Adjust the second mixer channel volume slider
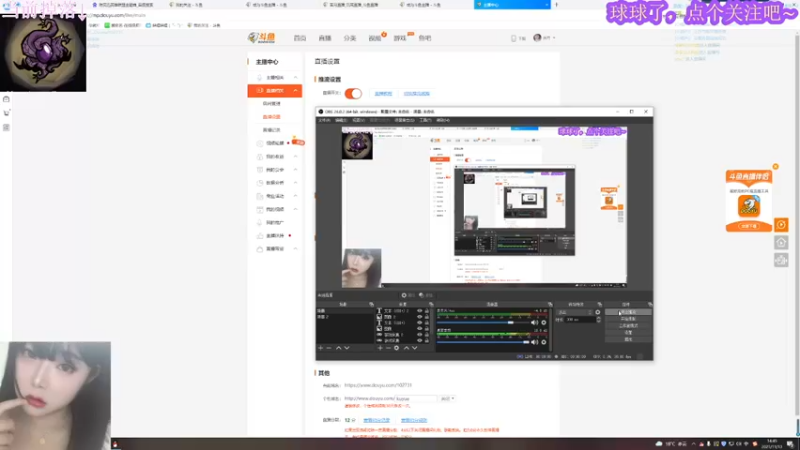Screen dimensions: 800x450 pyautogui.click(x=483, y=342)
